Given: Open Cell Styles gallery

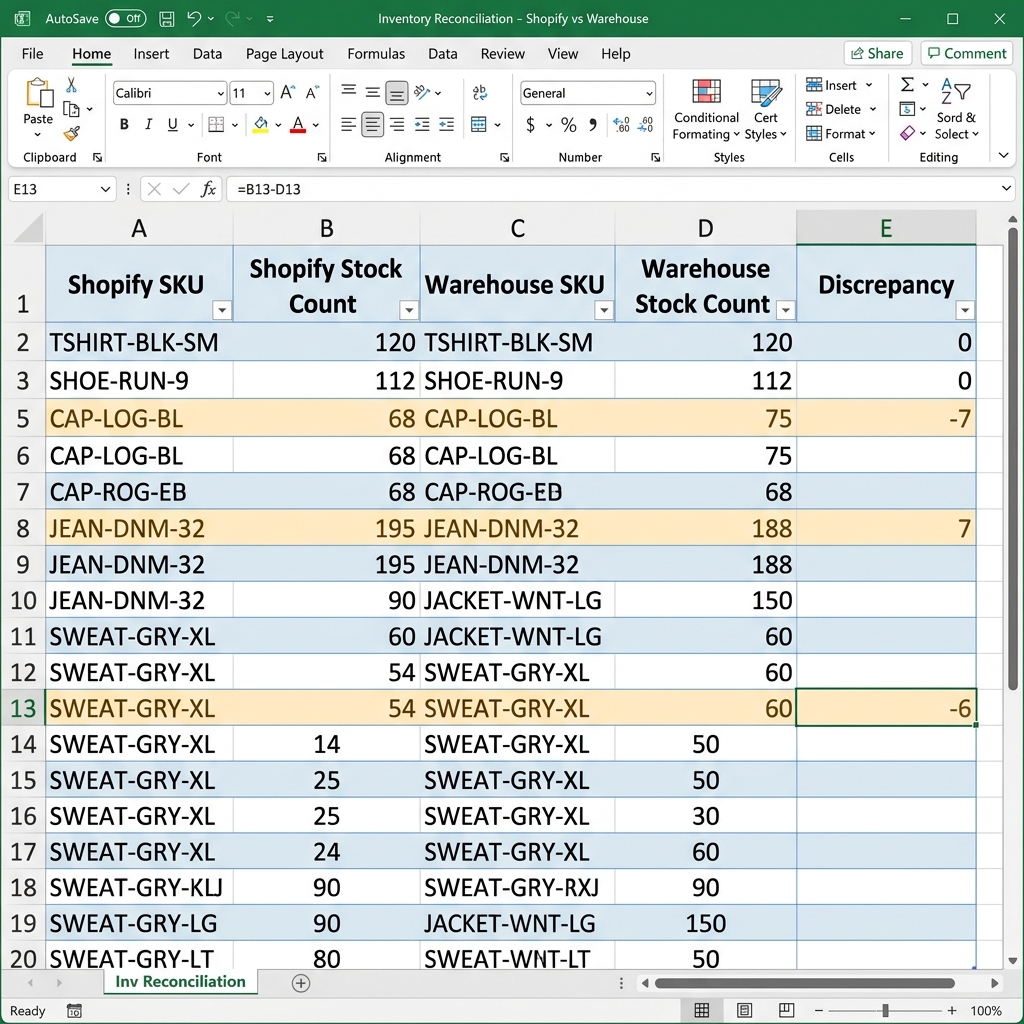Looking at the screenshot, I should 765,110.
